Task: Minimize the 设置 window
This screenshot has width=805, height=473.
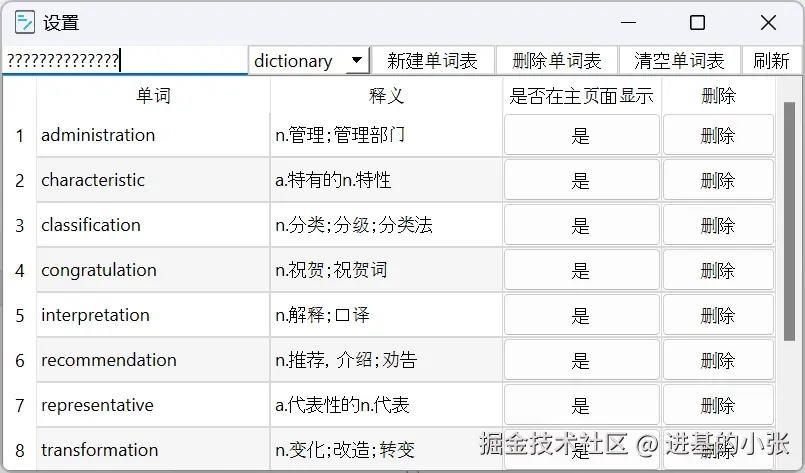Action: [628, 23]
